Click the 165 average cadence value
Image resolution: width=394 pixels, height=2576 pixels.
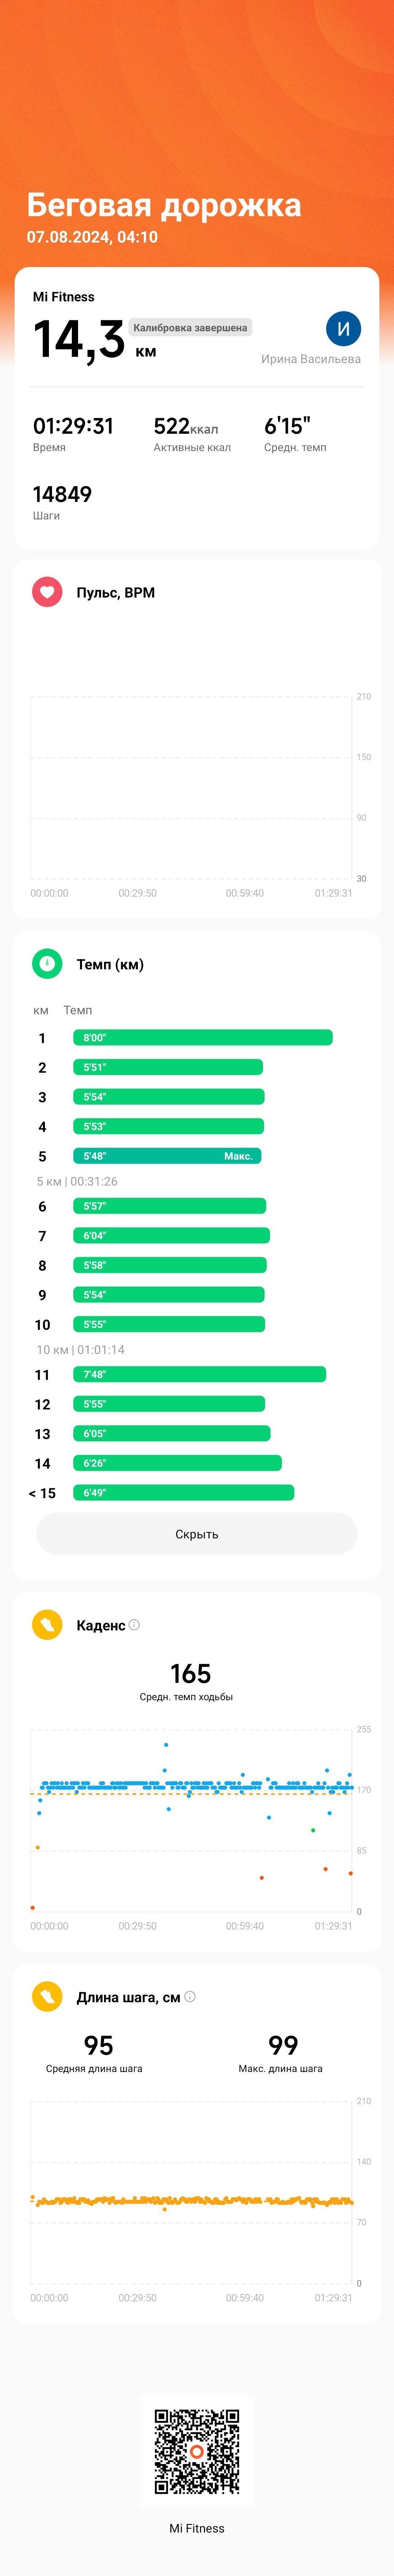190,1674
